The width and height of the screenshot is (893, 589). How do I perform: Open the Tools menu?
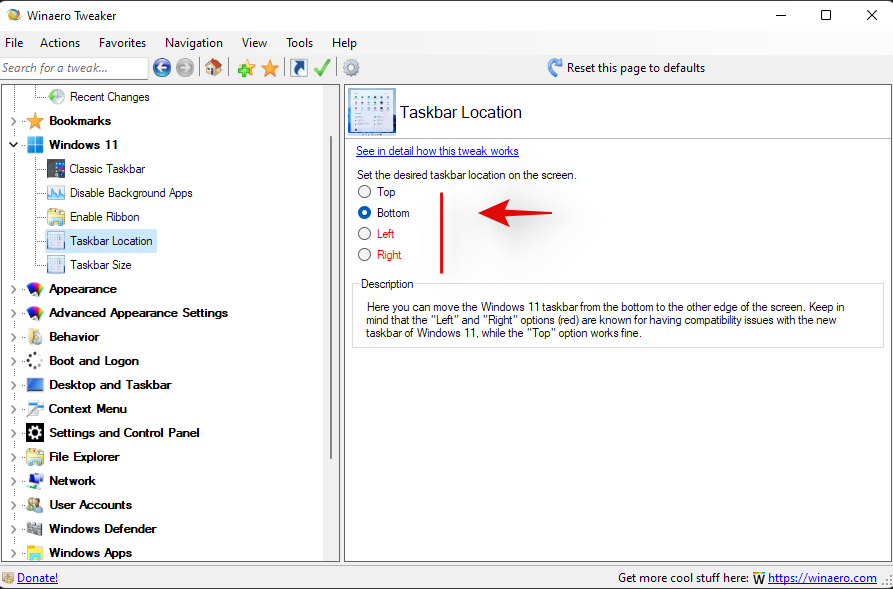tap(300, 43)
